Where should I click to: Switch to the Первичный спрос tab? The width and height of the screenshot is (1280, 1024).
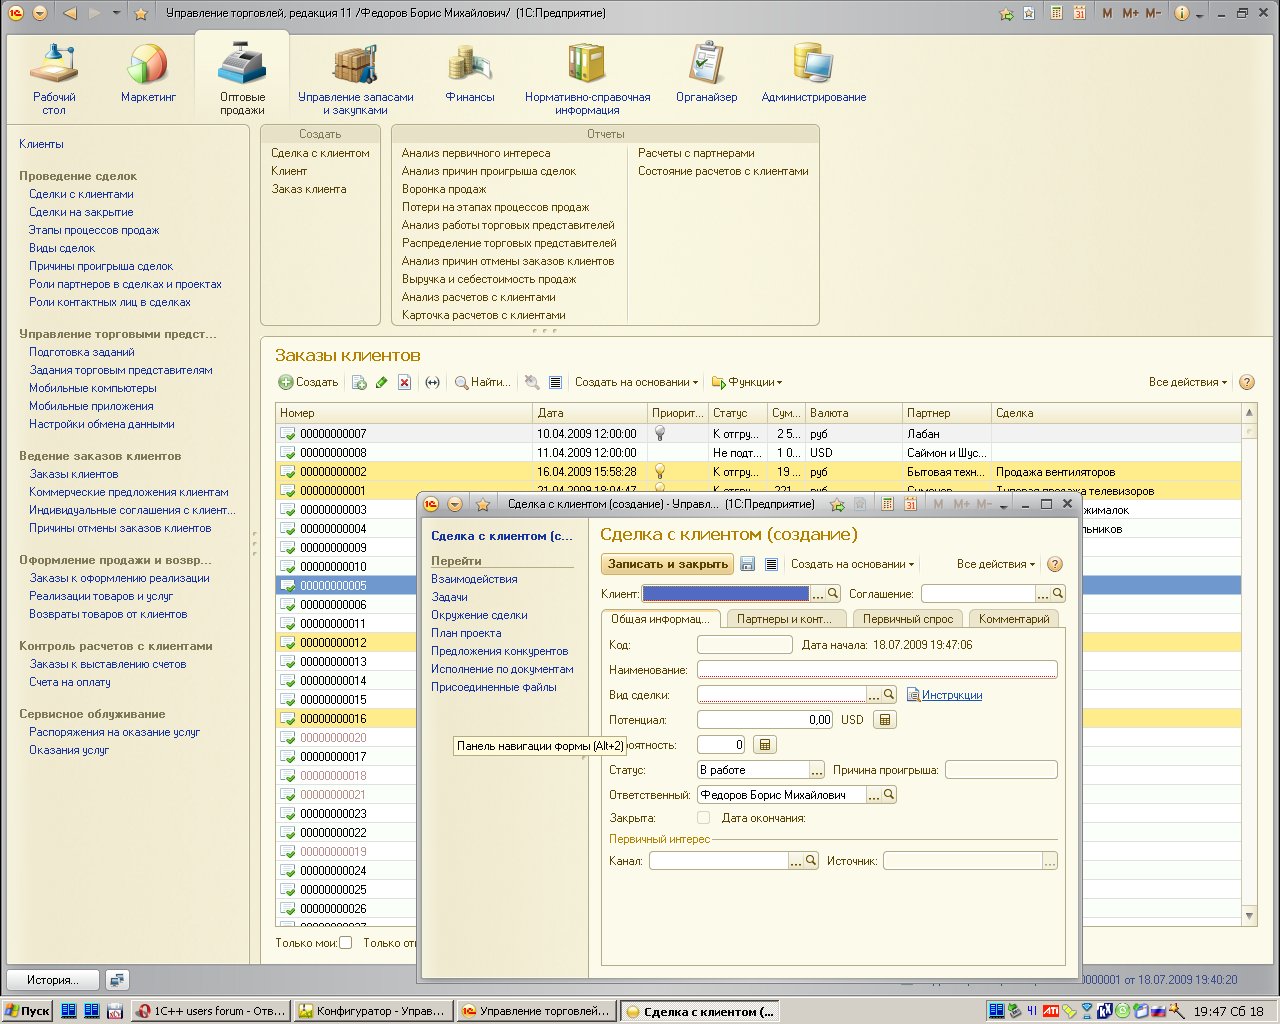click(908, 619)
